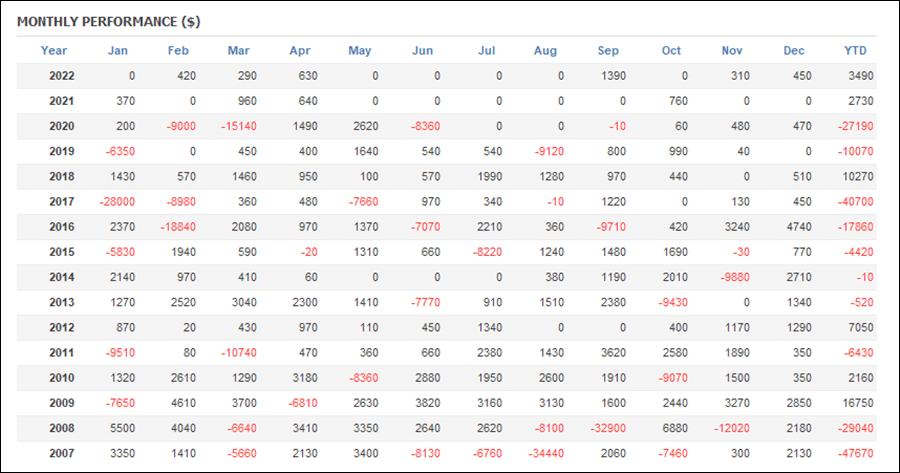Select the 2007 August value -34440
This screenshot has height=473, width=900.
coord(546,453)
